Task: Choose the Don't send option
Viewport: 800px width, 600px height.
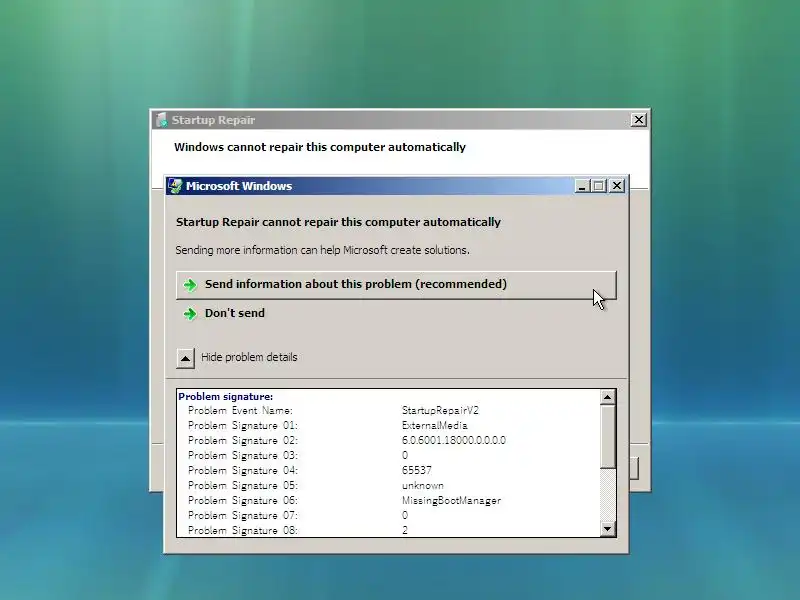Action: (x=234, y=313)
